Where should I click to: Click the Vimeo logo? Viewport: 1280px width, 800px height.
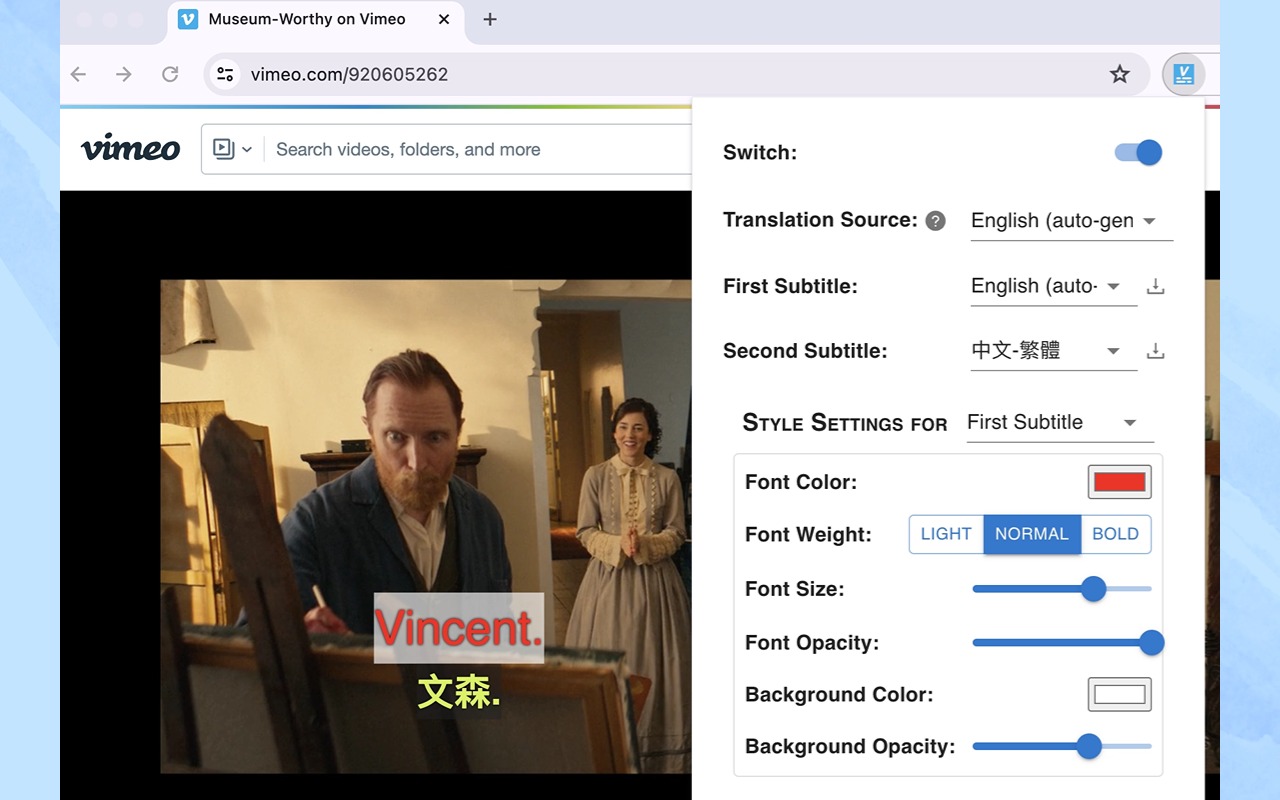coord(130,148)
